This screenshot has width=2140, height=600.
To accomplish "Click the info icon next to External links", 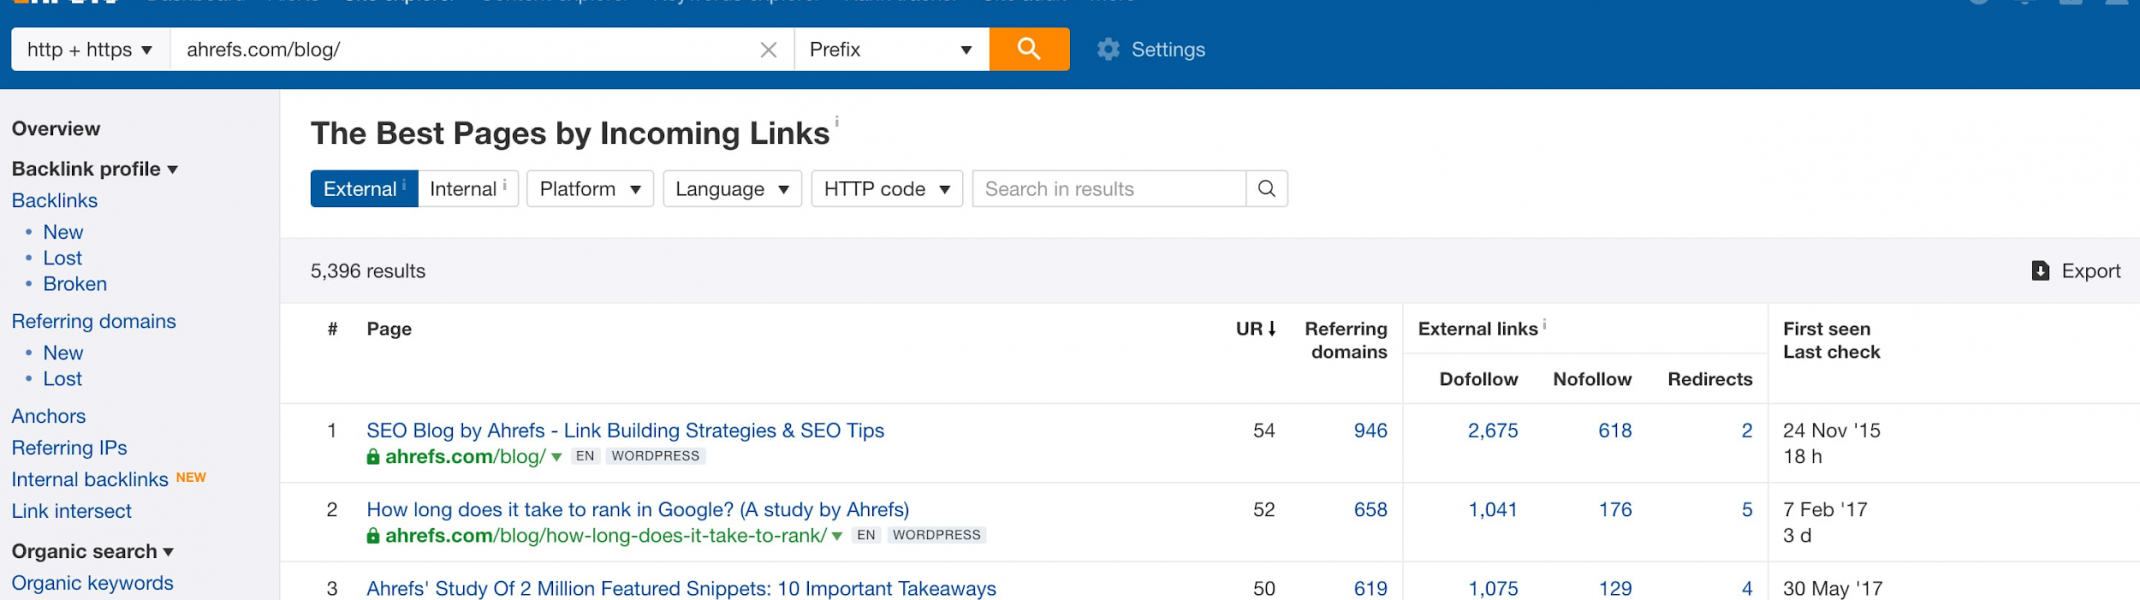I will (1545, 324).
